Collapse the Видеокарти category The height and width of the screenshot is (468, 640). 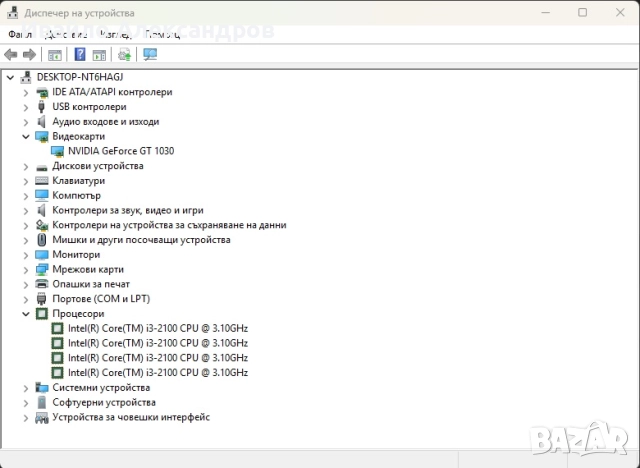(26, 137)
